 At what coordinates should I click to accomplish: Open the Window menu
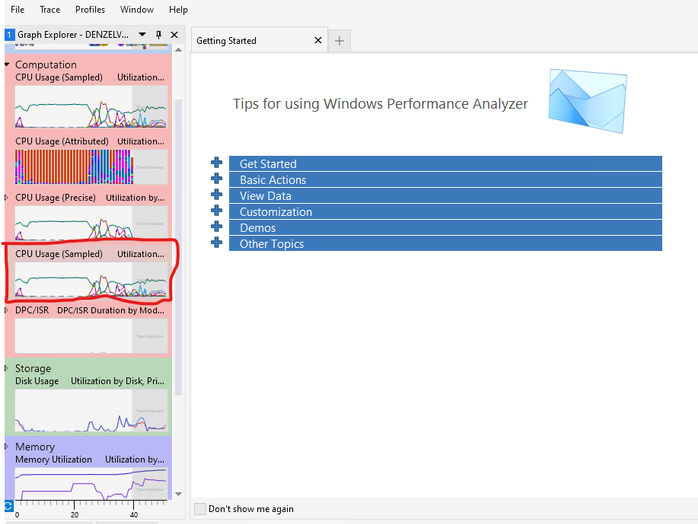click(x=137, y=9)
